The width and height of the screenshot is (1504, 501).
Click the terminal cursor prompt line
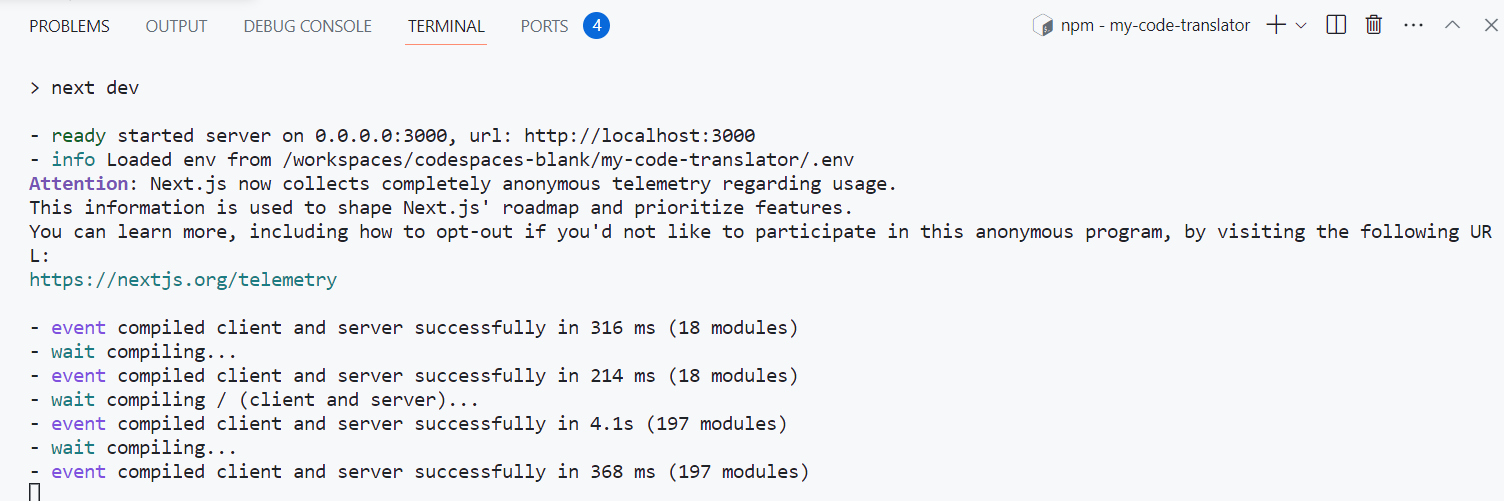pyautogui.click(x=35, y=492)
